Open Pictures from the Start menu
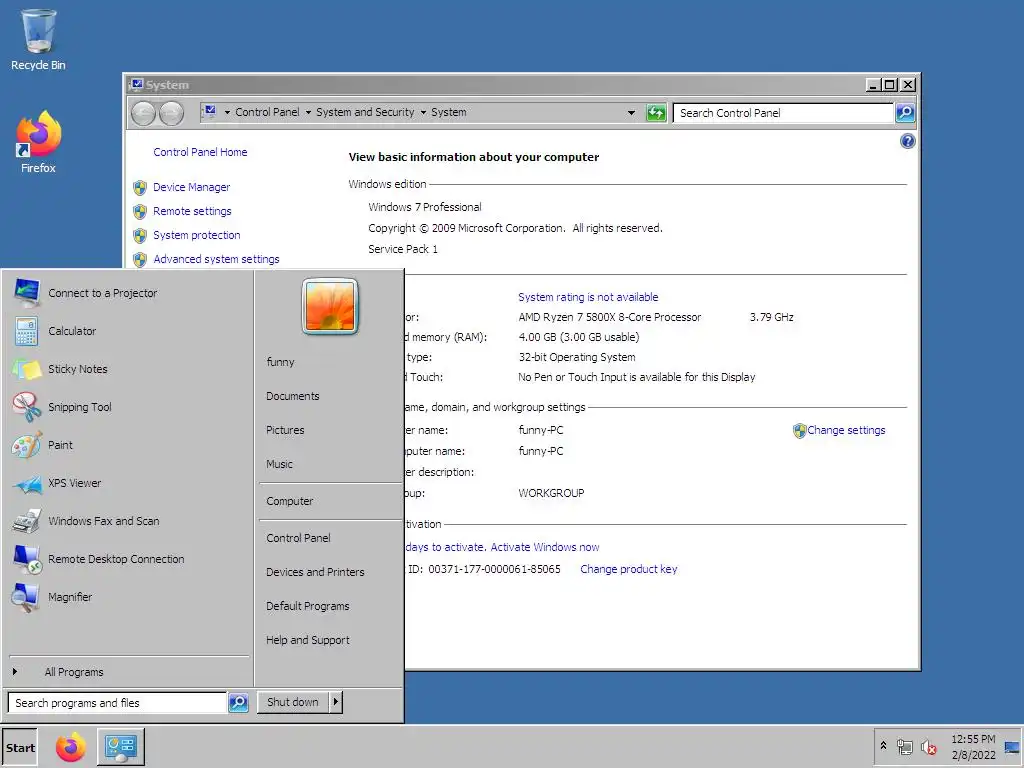 tap(285, 430)
